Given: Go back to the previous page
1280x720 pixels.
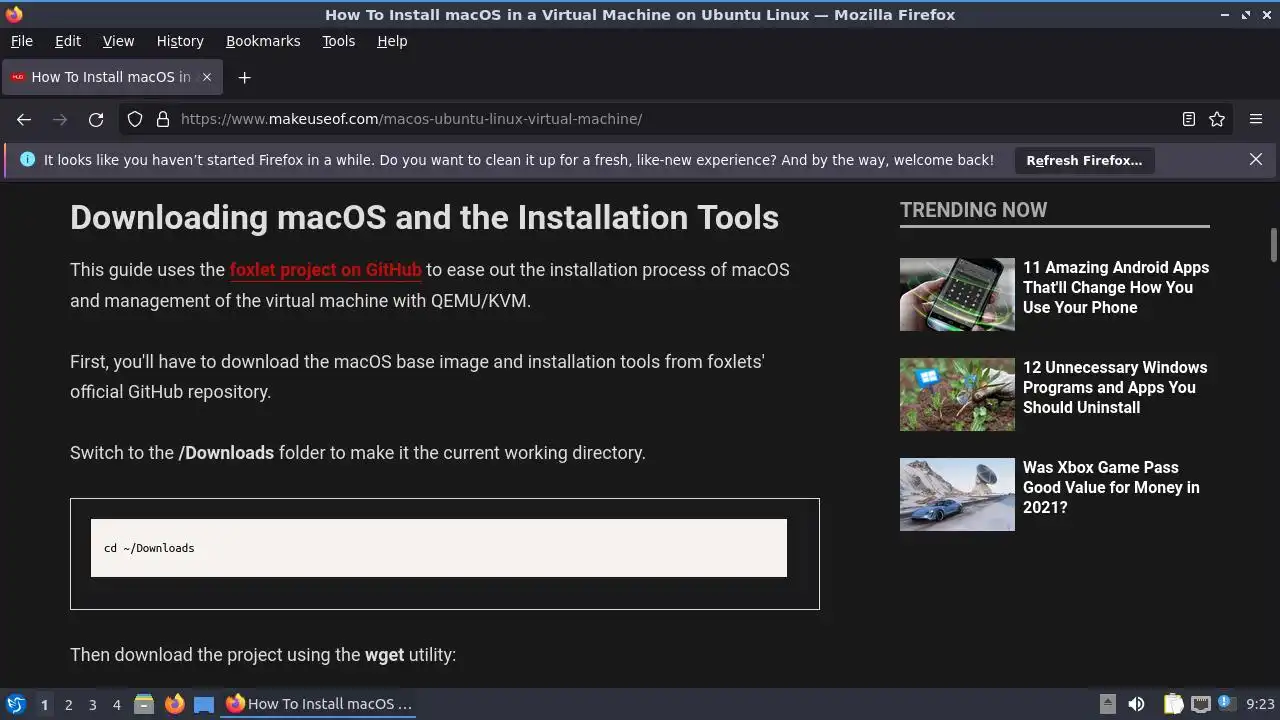Looking at the screenshot, I should click(24, 119).
